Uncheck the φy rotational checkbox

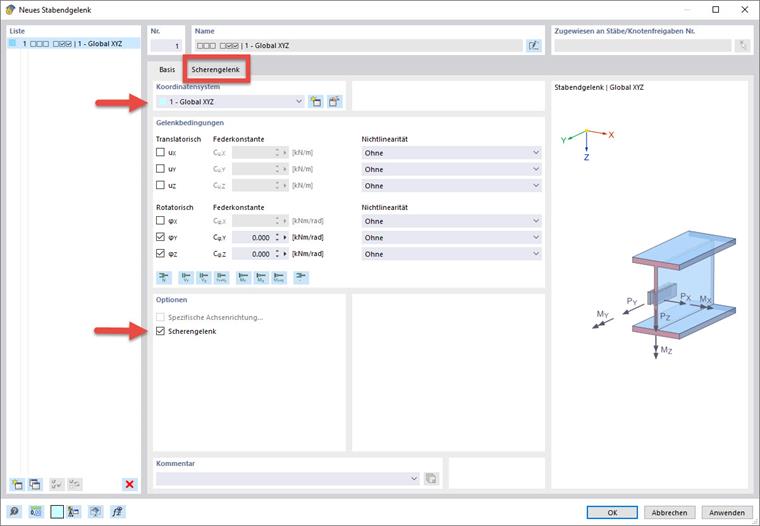point(160,237)
